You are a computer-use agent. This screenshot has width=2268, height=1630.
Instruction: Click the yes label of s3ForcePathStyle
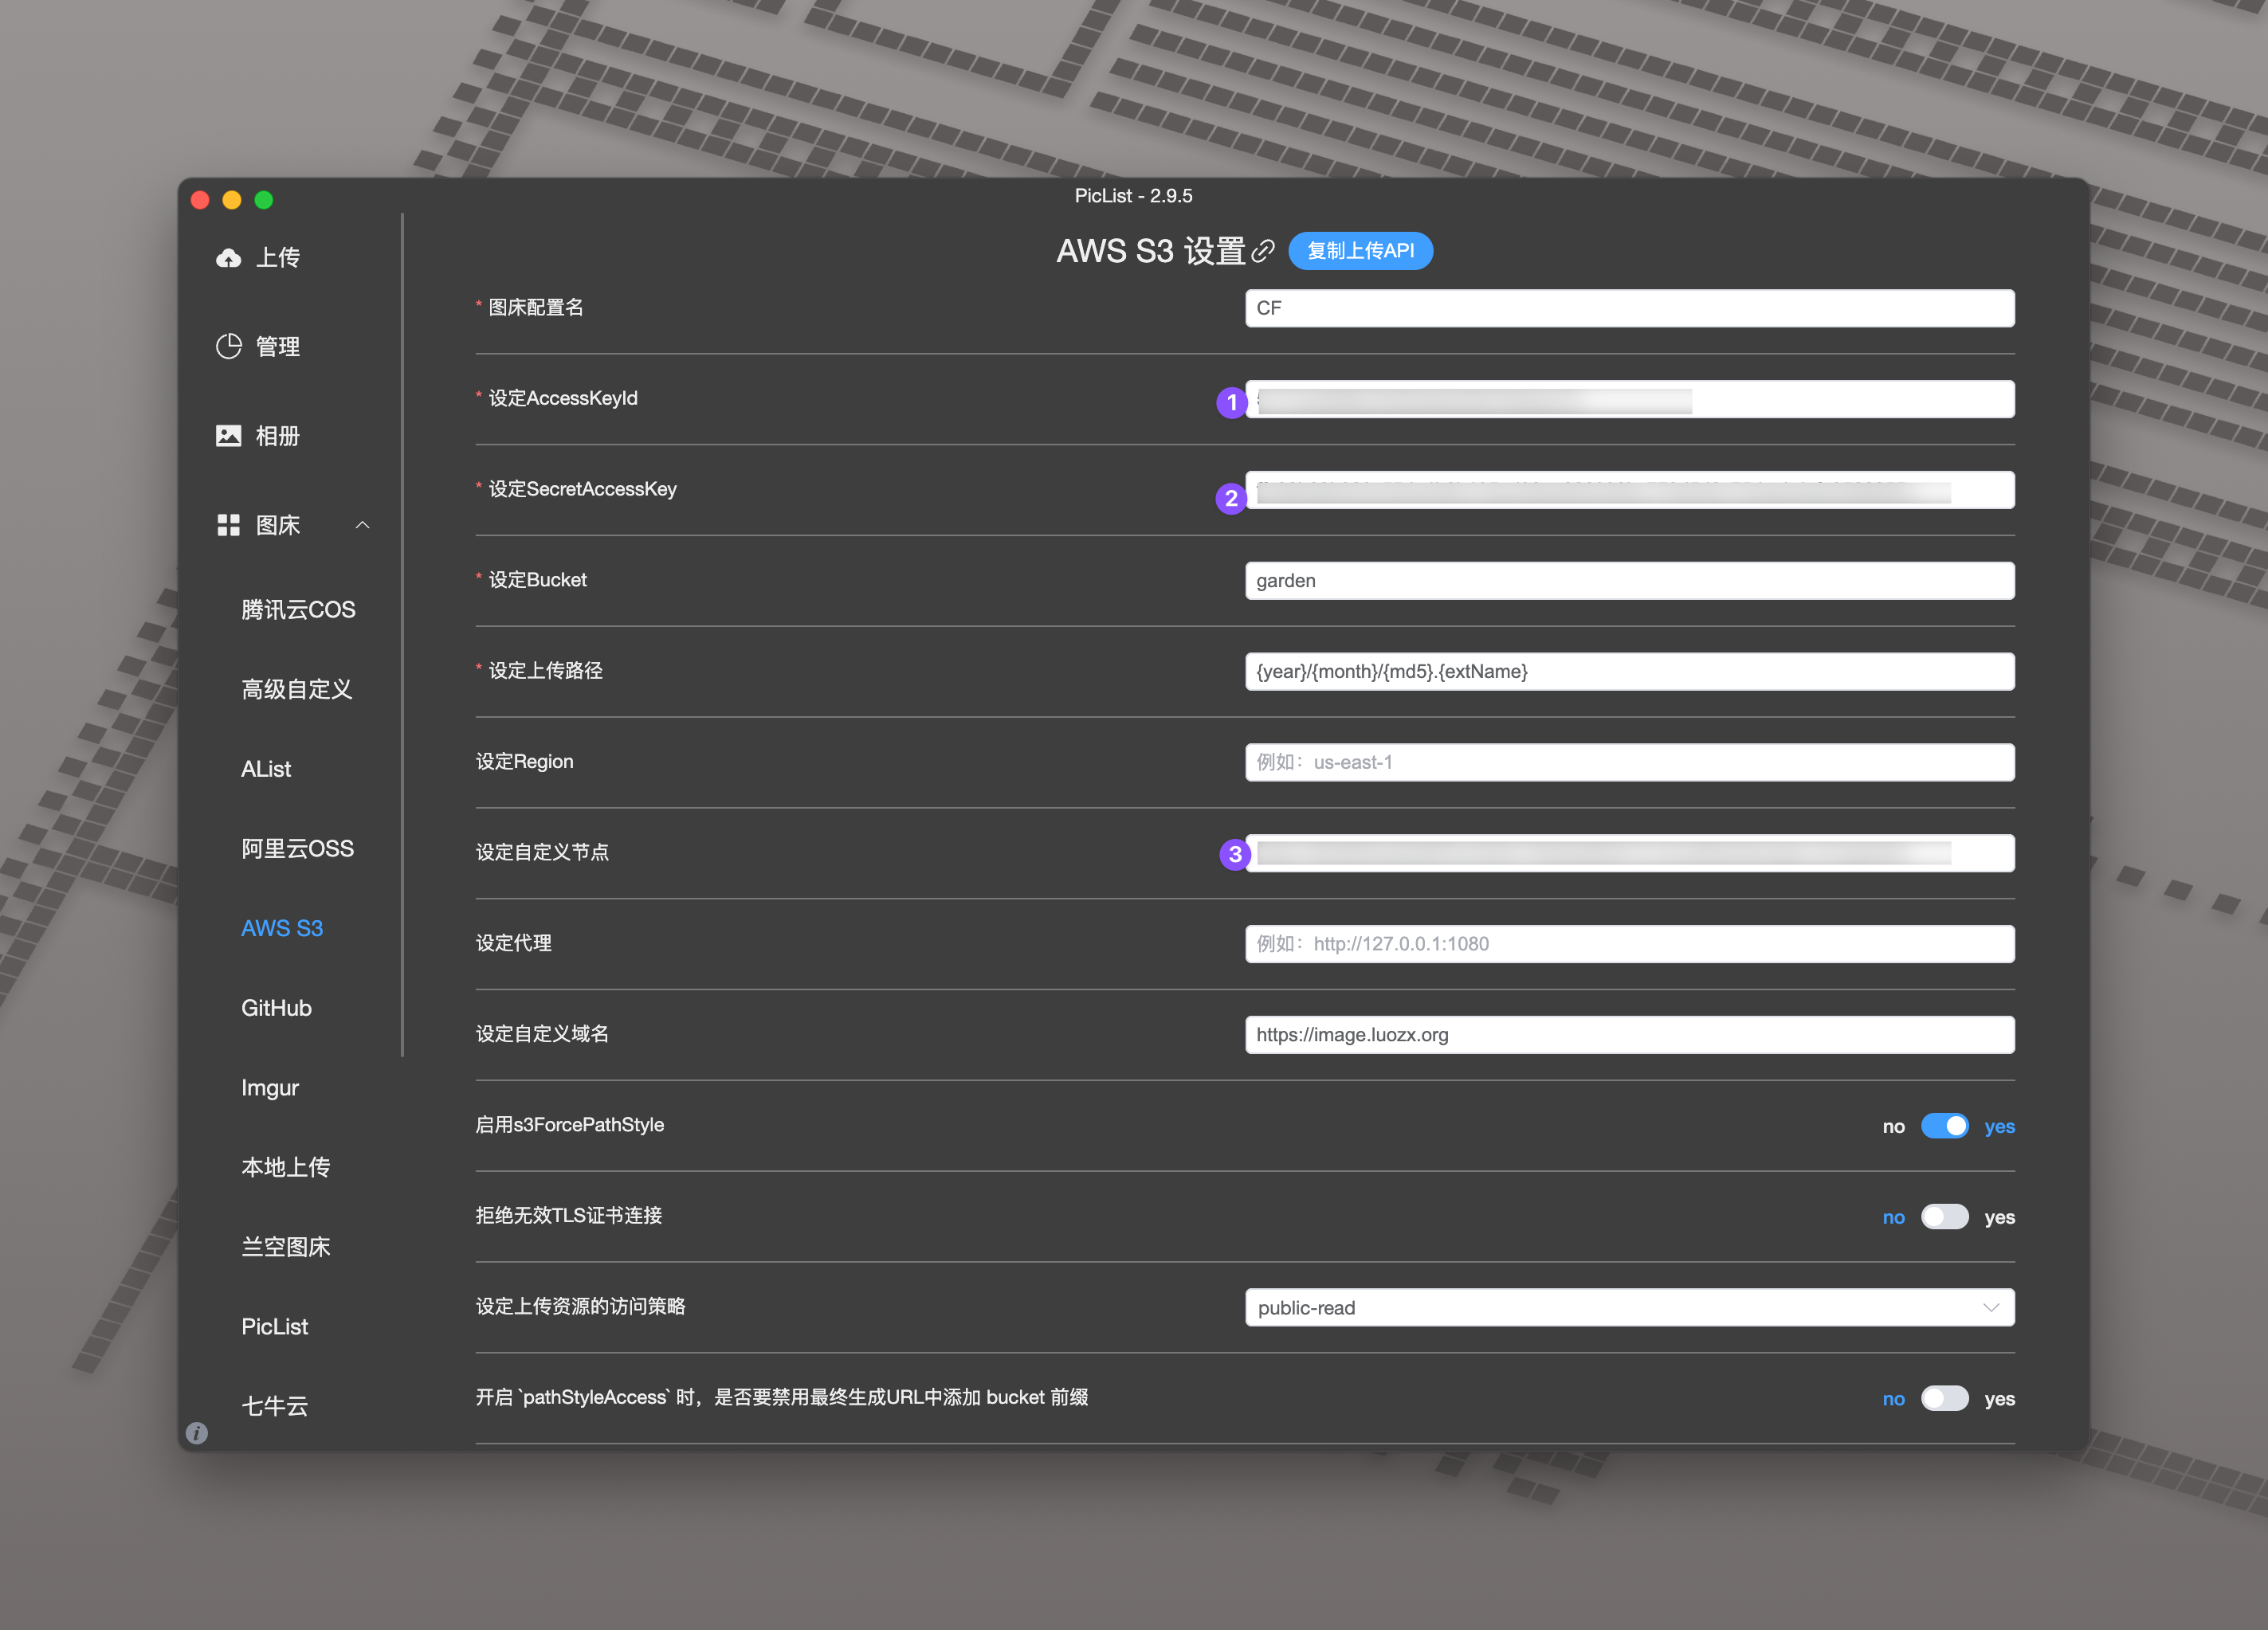[1999, 1126]
